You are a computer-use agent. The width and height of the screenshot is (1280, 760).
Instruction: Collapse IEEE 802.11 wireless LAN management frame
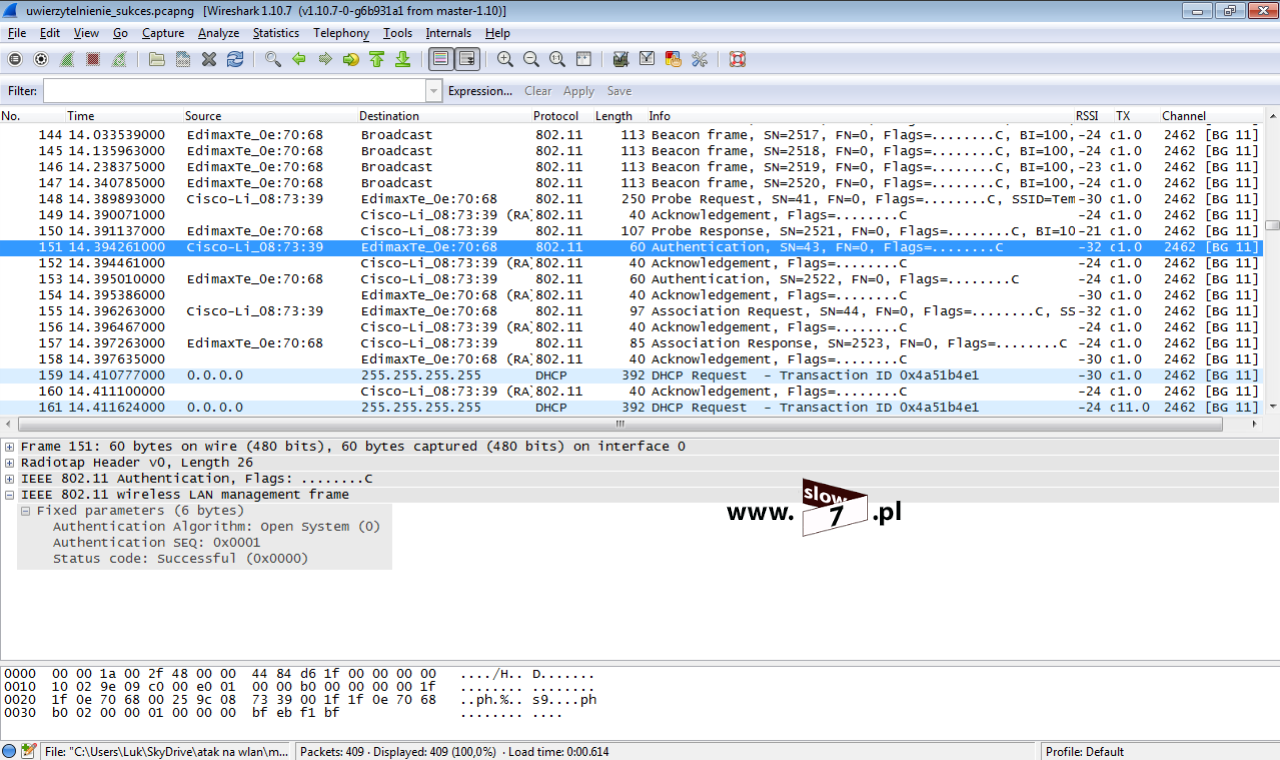pyautogui.click(x=10, y=495)
